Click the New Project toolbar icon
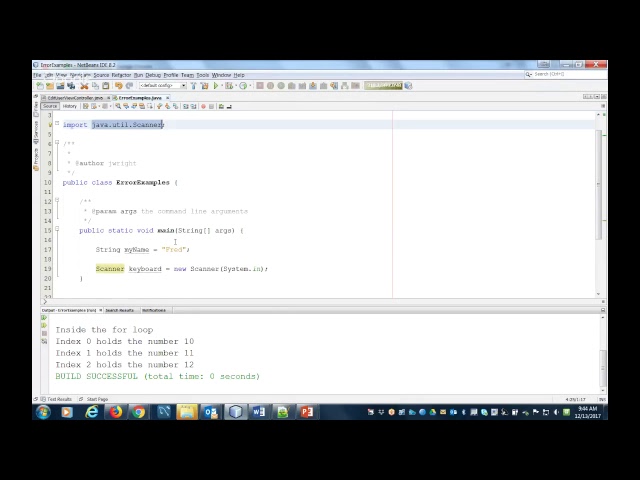The height and width of the screenshot is (480, 640). [50, 86]
